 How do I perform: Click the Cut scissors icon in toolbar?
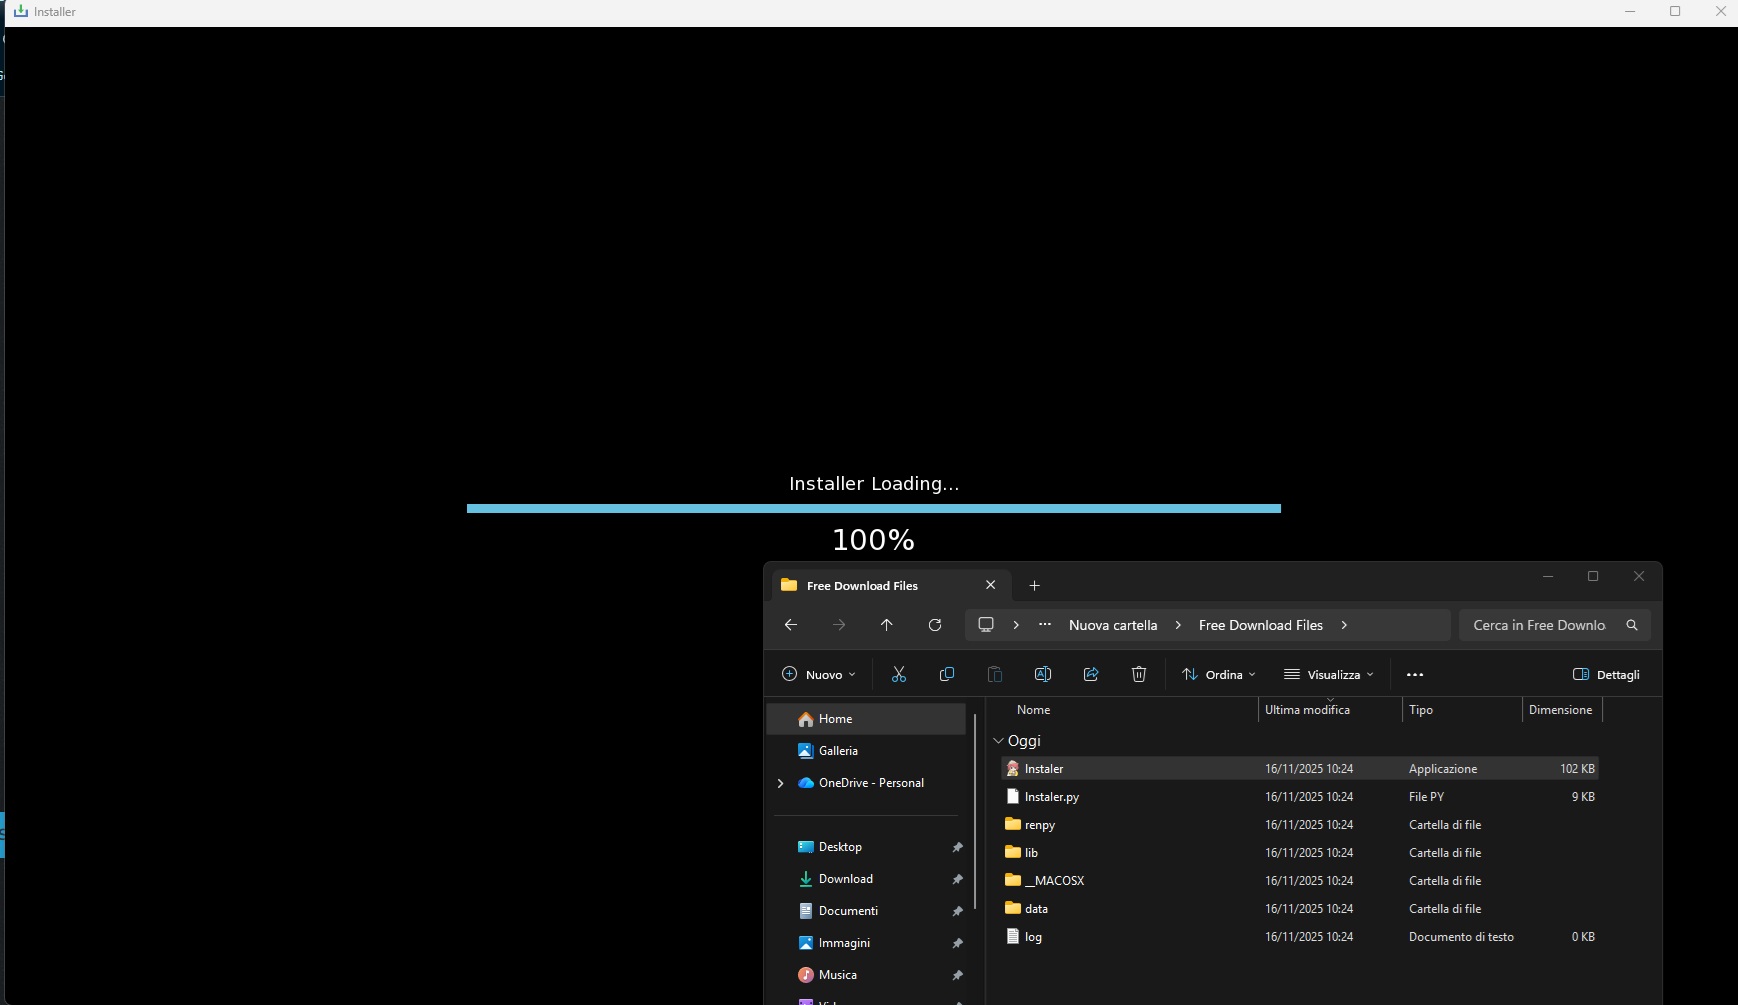click(x=898, y=675)
